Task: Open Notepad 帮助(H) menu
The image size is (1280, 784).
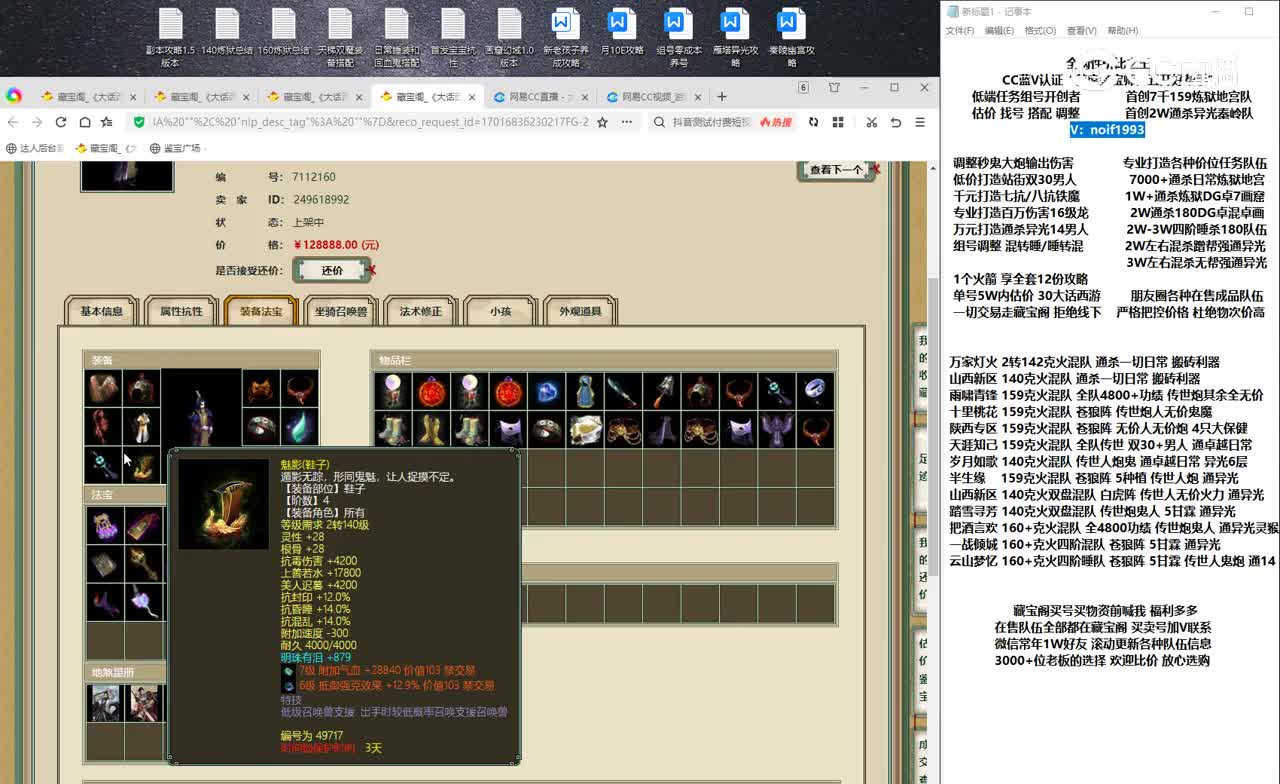Action: [x=1122, y=31]
